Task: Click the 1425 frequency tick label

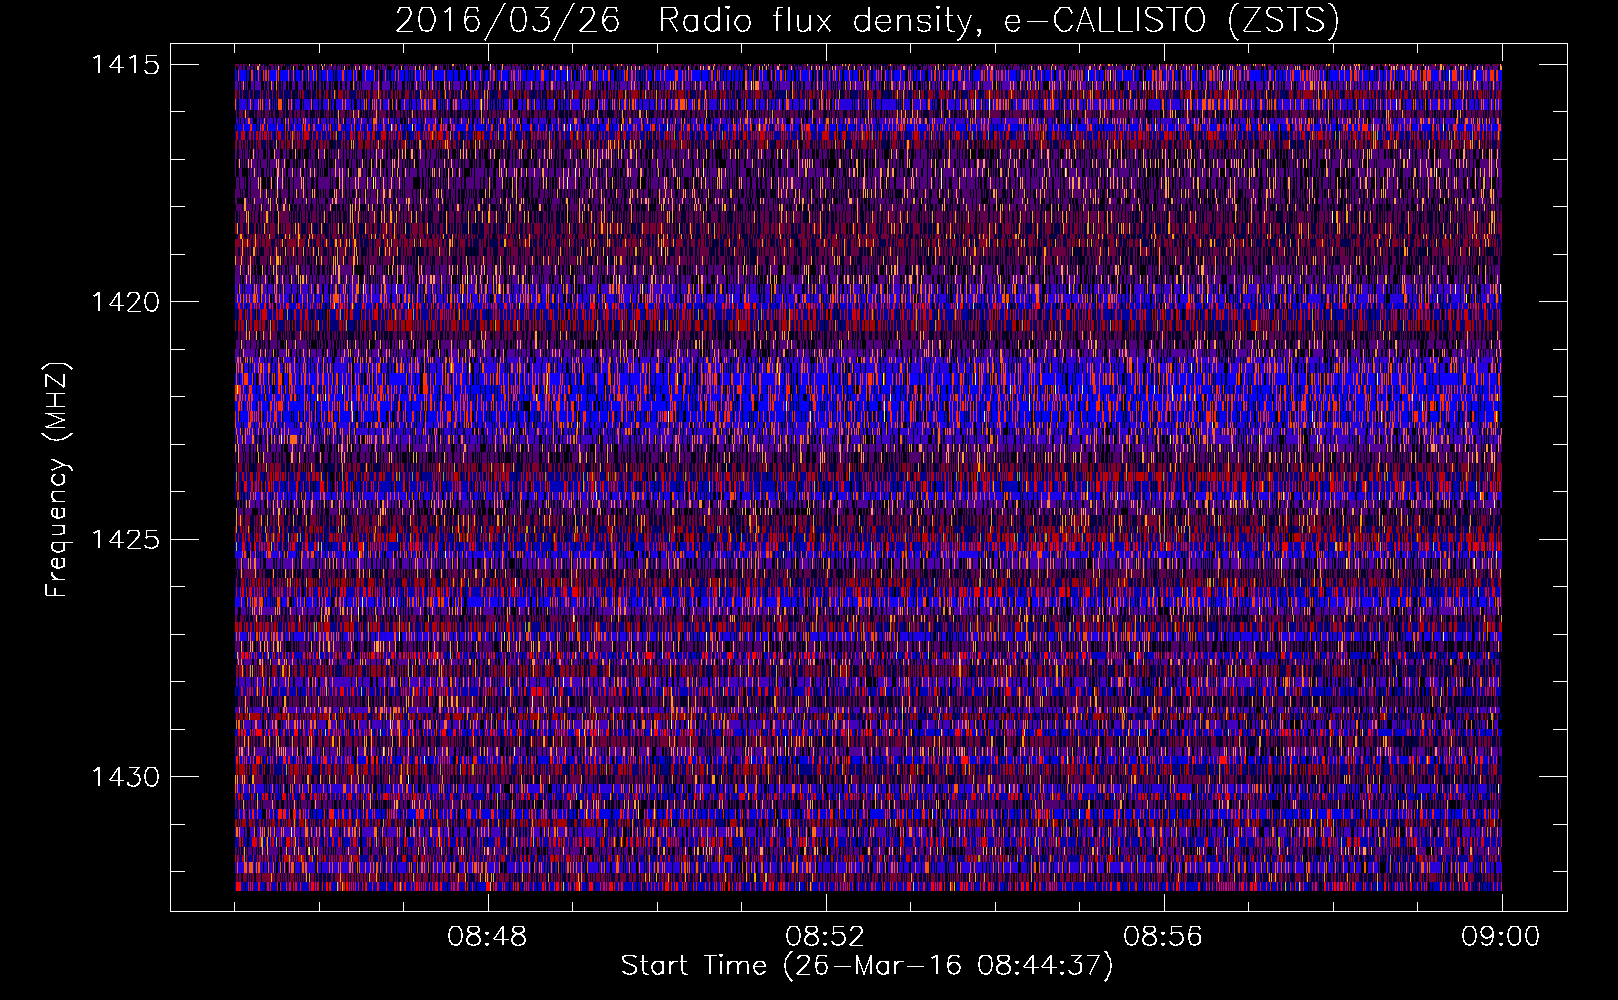Action: (125, 540)
